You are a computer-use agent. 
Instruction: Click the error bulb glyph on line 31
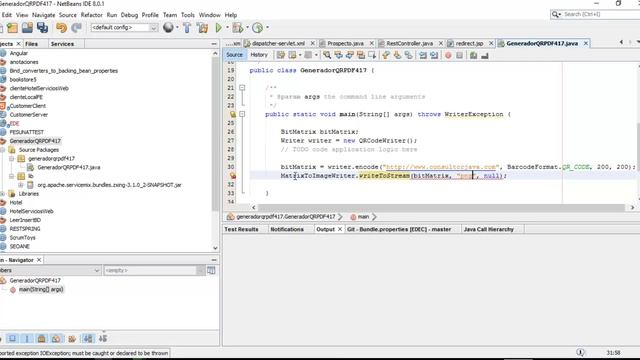[x=233, y=176]
